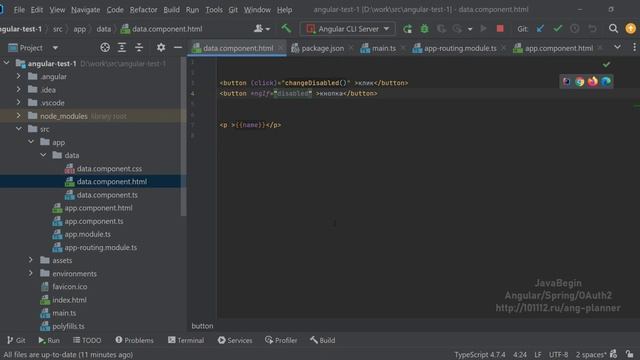640x360 pixels.
Task: Rerun Angular CLI Server green icon
Action: tap(407, 29)
